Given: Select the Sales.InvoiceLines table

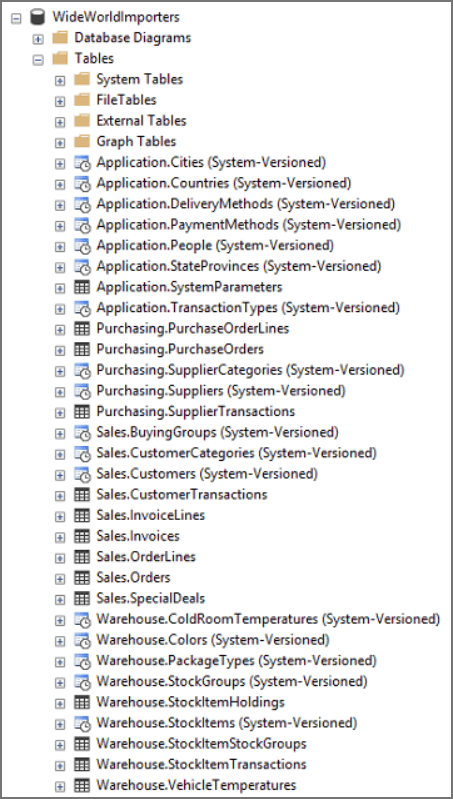Looking at the screenshot, I should pyautogui.click(x=151, y=515).
